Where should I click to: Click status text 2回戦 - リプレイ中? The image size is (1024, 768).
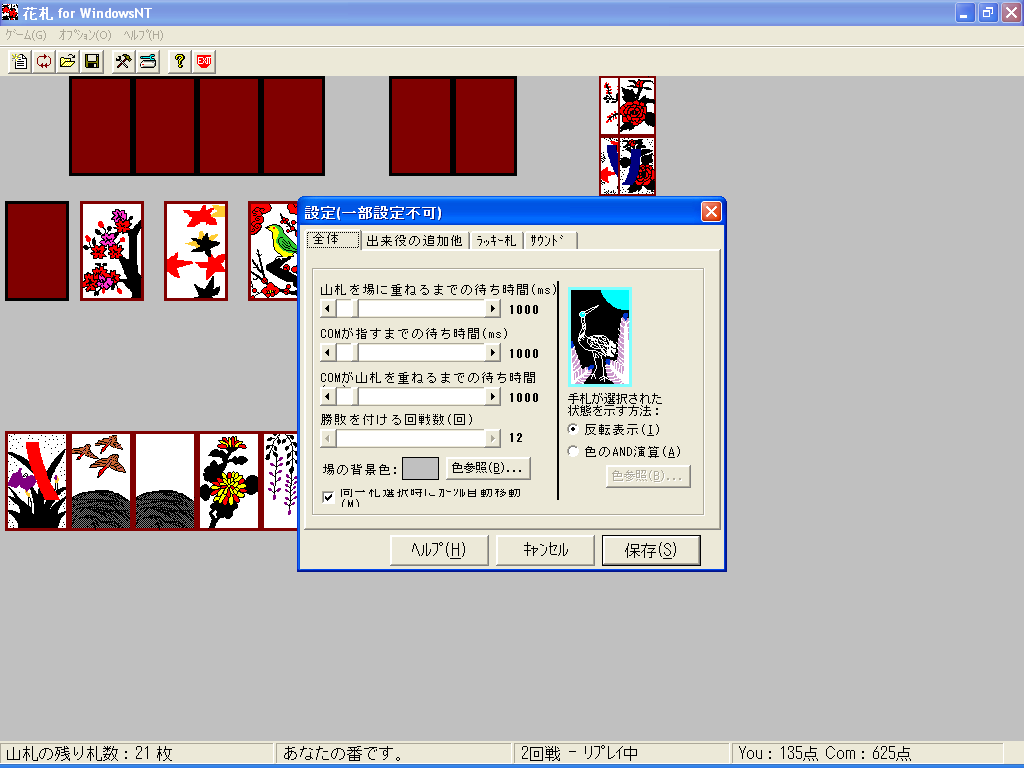(579, 754)
